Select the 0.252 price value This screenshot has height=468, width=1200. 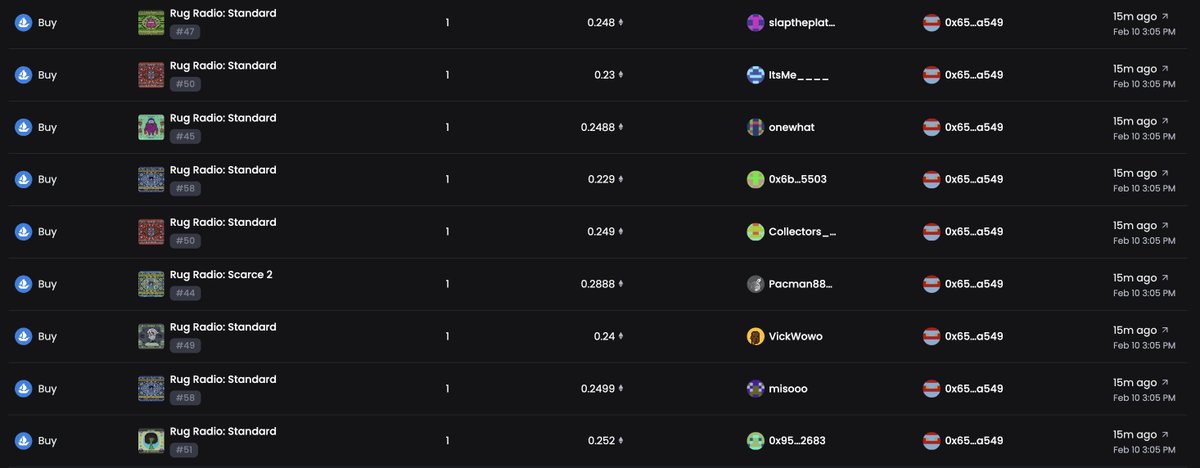point(601,440)
